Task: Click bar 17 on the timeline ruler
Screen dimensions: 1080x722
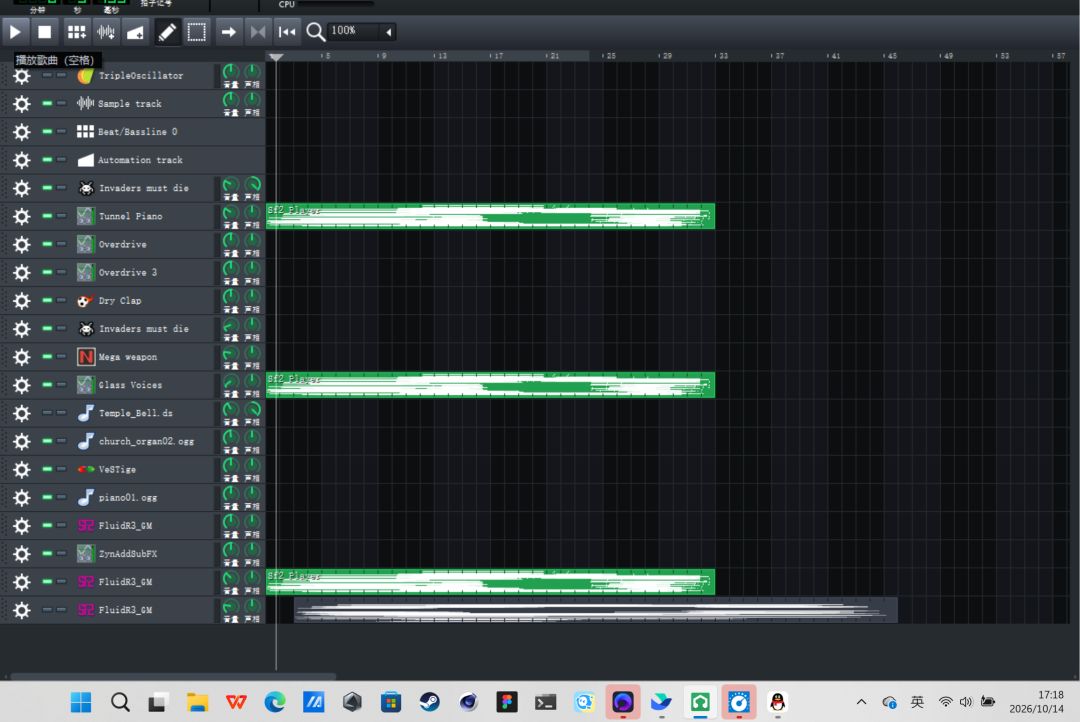Action: tap(497, 56)
